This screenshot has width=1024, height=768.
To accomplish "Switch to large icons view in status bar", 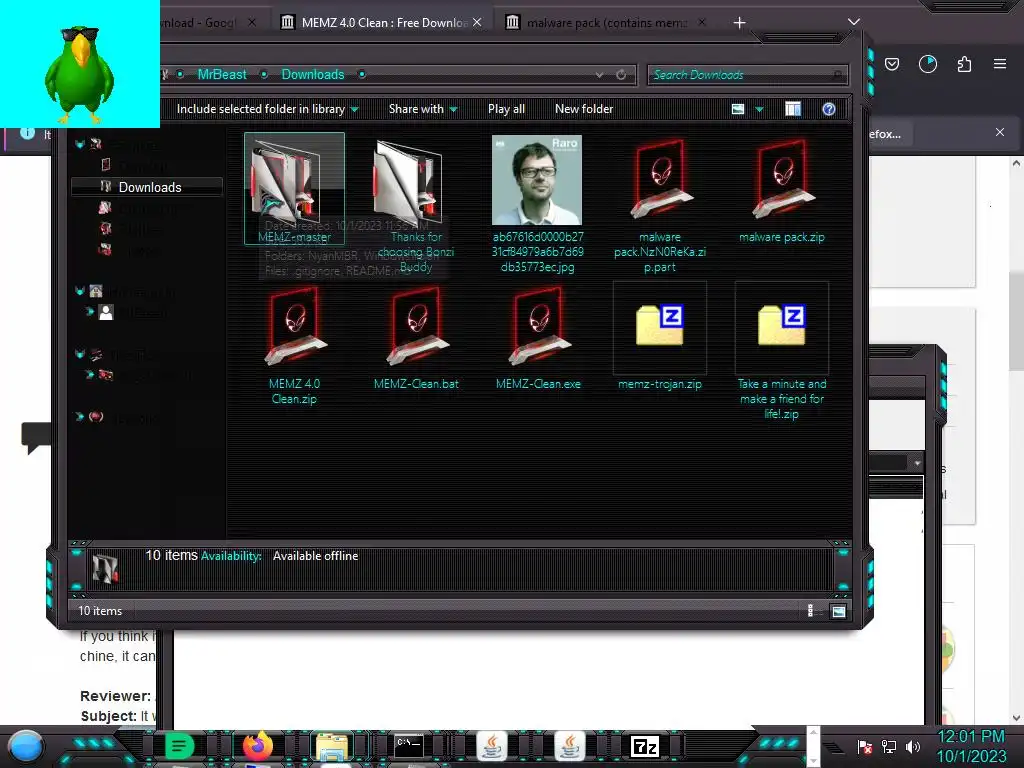I will (x=839, y=611).
